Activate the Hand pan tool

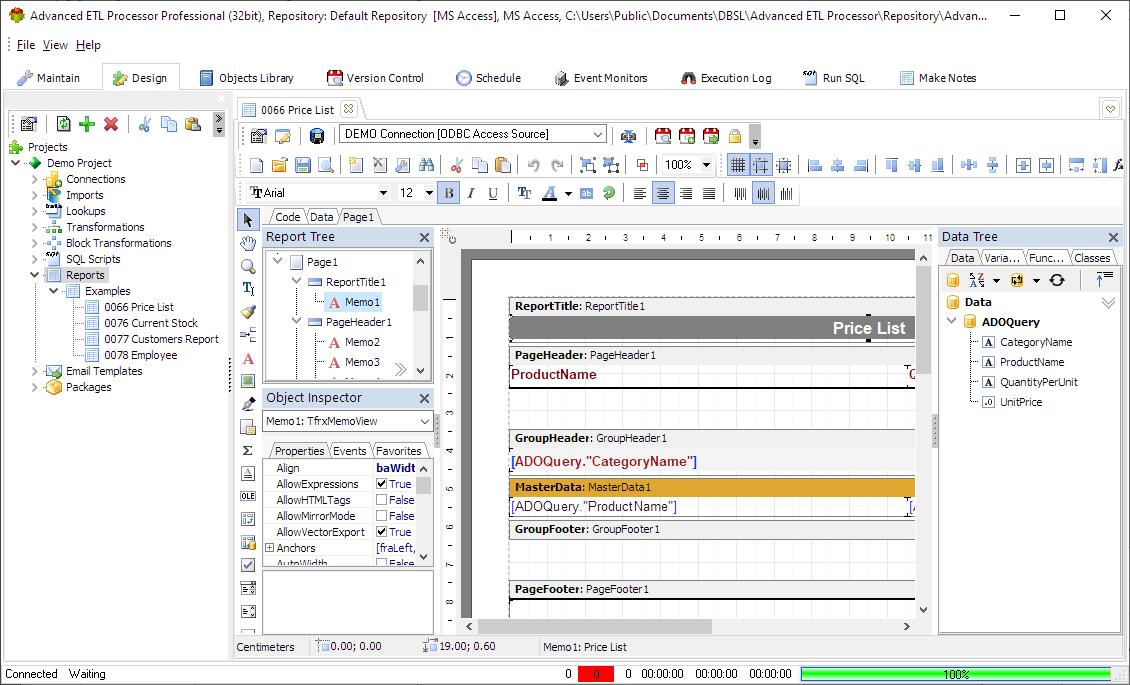[x=248, y=243]
